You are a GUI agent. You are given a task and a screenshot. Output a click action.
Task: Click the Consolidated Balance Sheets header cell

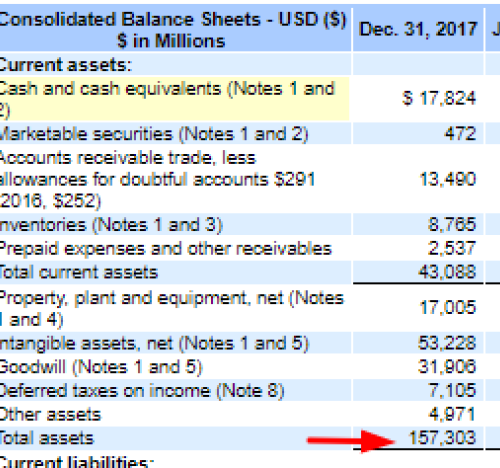[173, 30]
